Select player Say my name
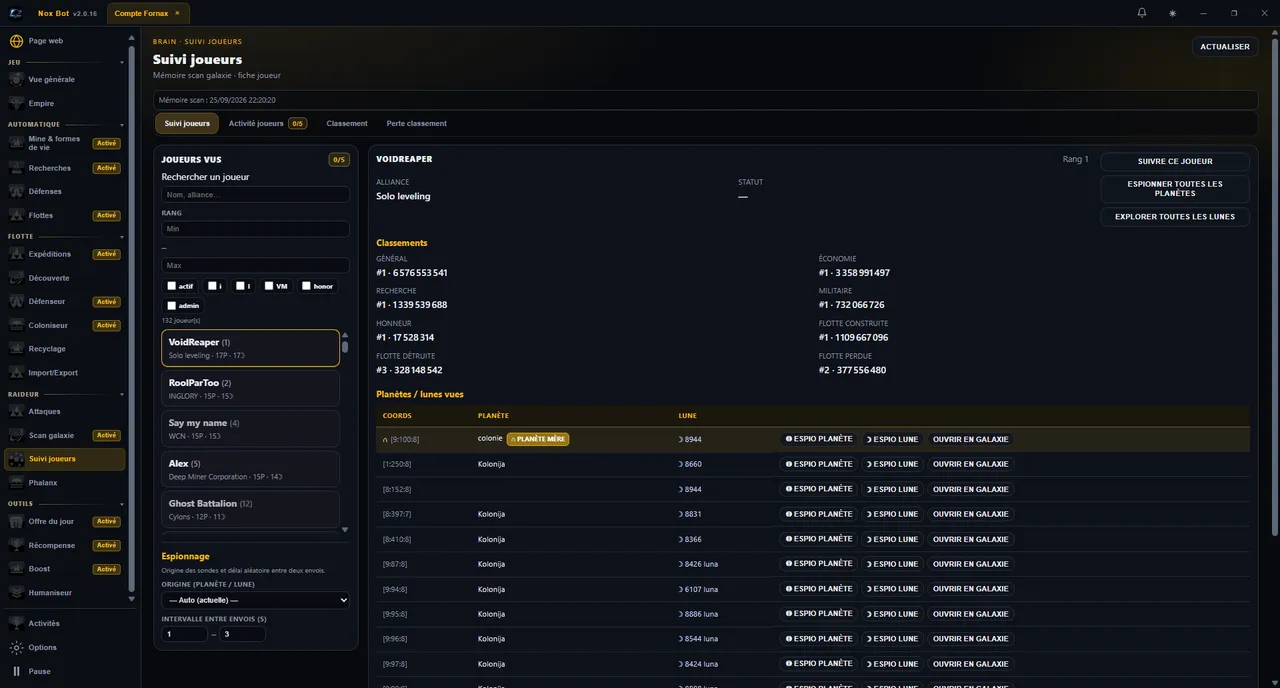 [x=250, y=429]
